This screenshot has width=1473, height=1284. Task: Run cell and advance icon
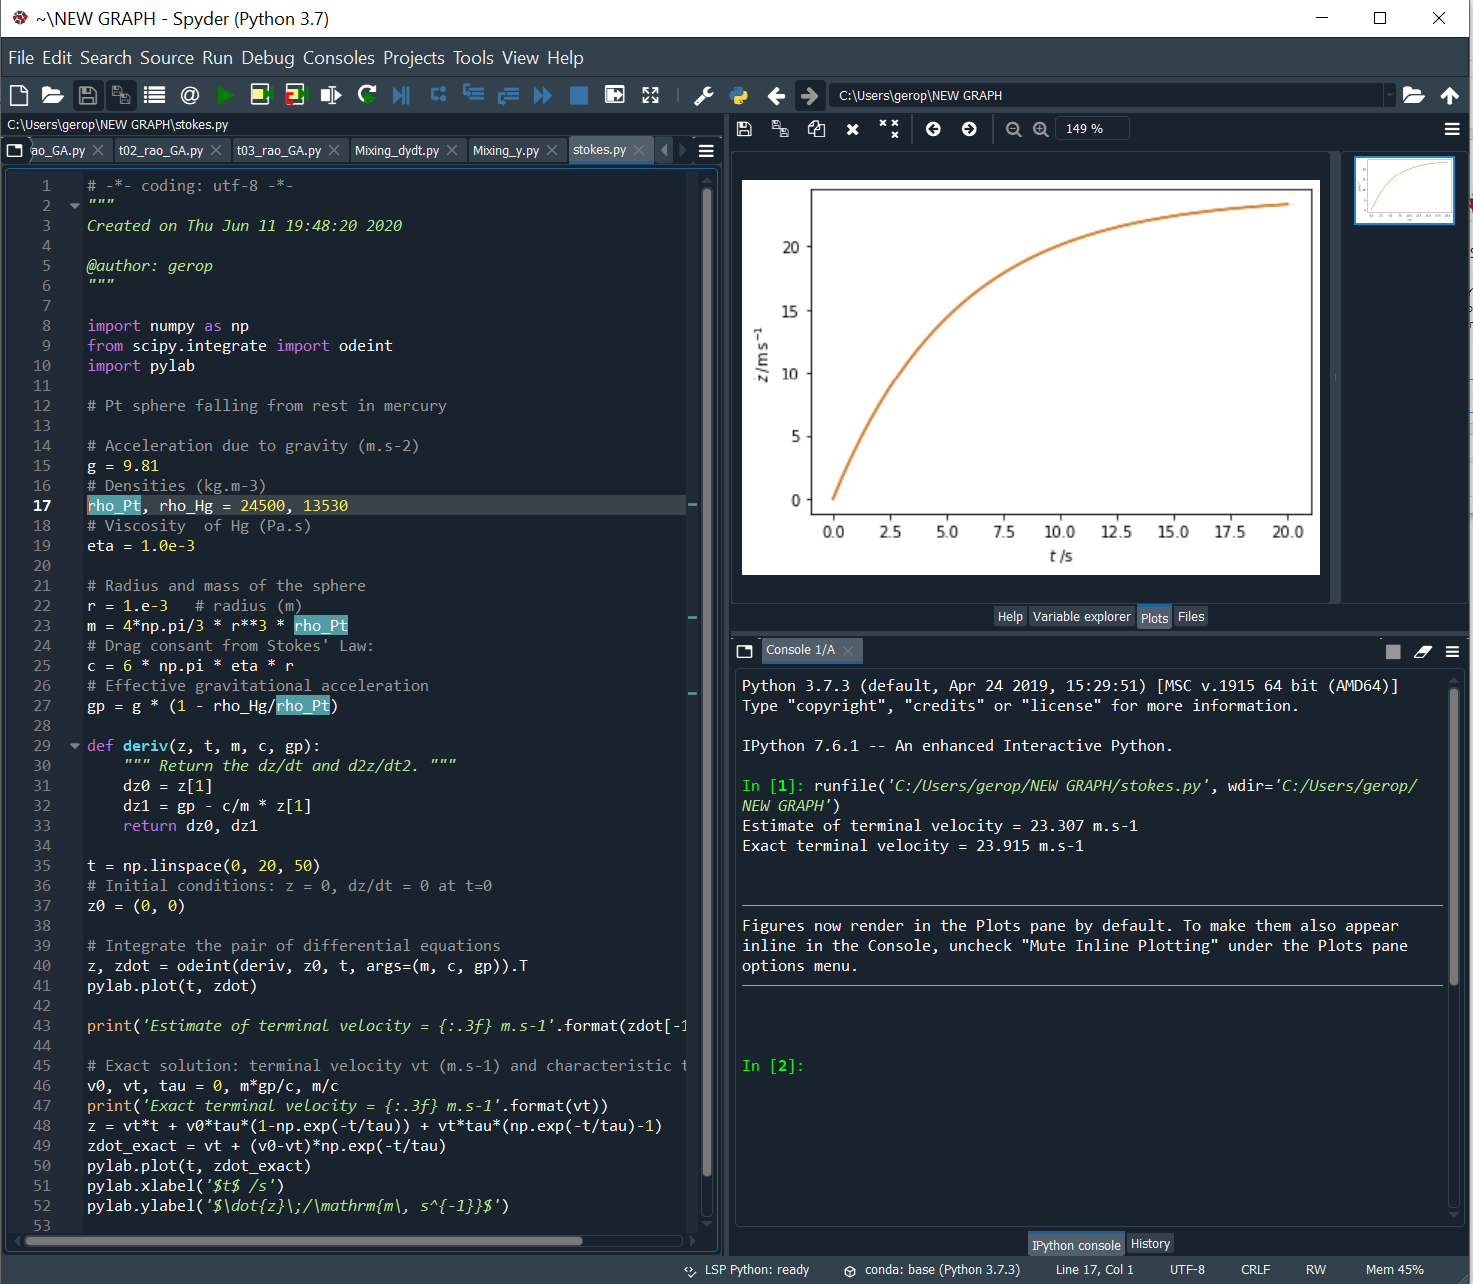(x=295, y=95)
